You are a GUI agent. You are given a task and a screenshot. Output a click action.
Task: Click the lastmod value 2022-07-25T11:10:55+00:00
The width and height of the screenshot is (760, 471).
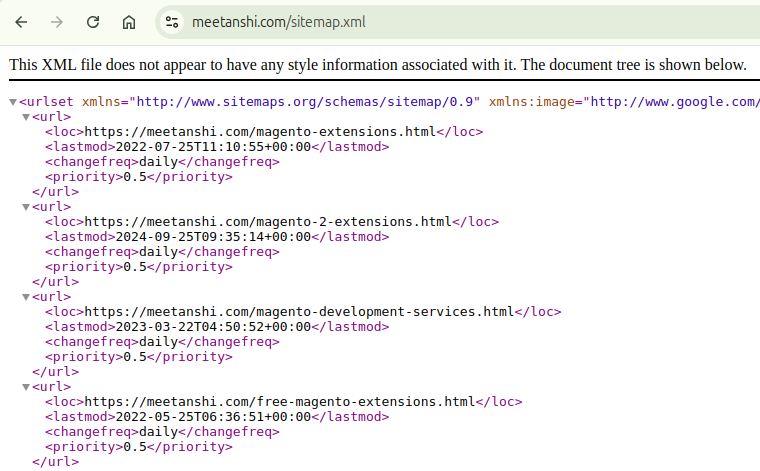click(213, 147)
